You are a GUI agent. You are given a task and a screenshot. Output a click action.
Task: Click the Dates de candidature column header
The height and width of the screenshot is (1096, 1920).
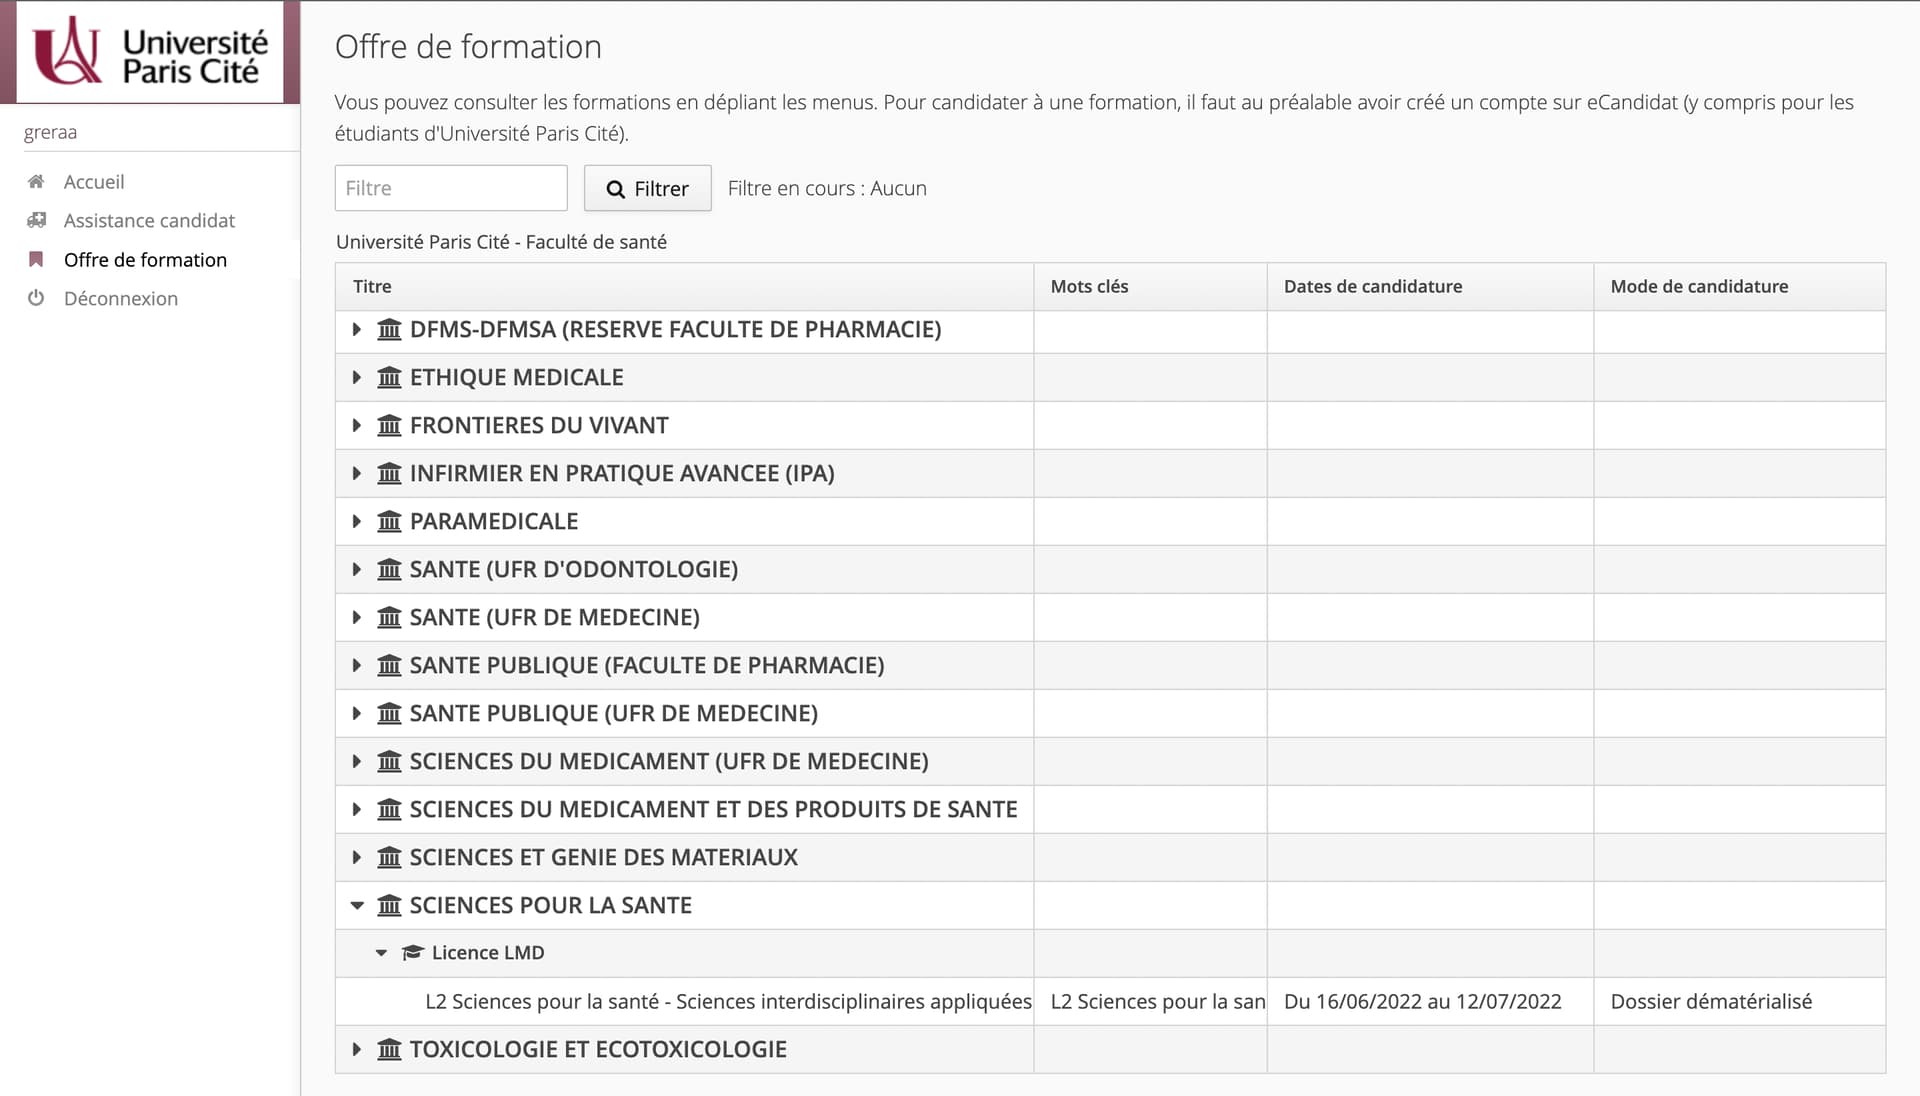click(x=1430, y=286)
